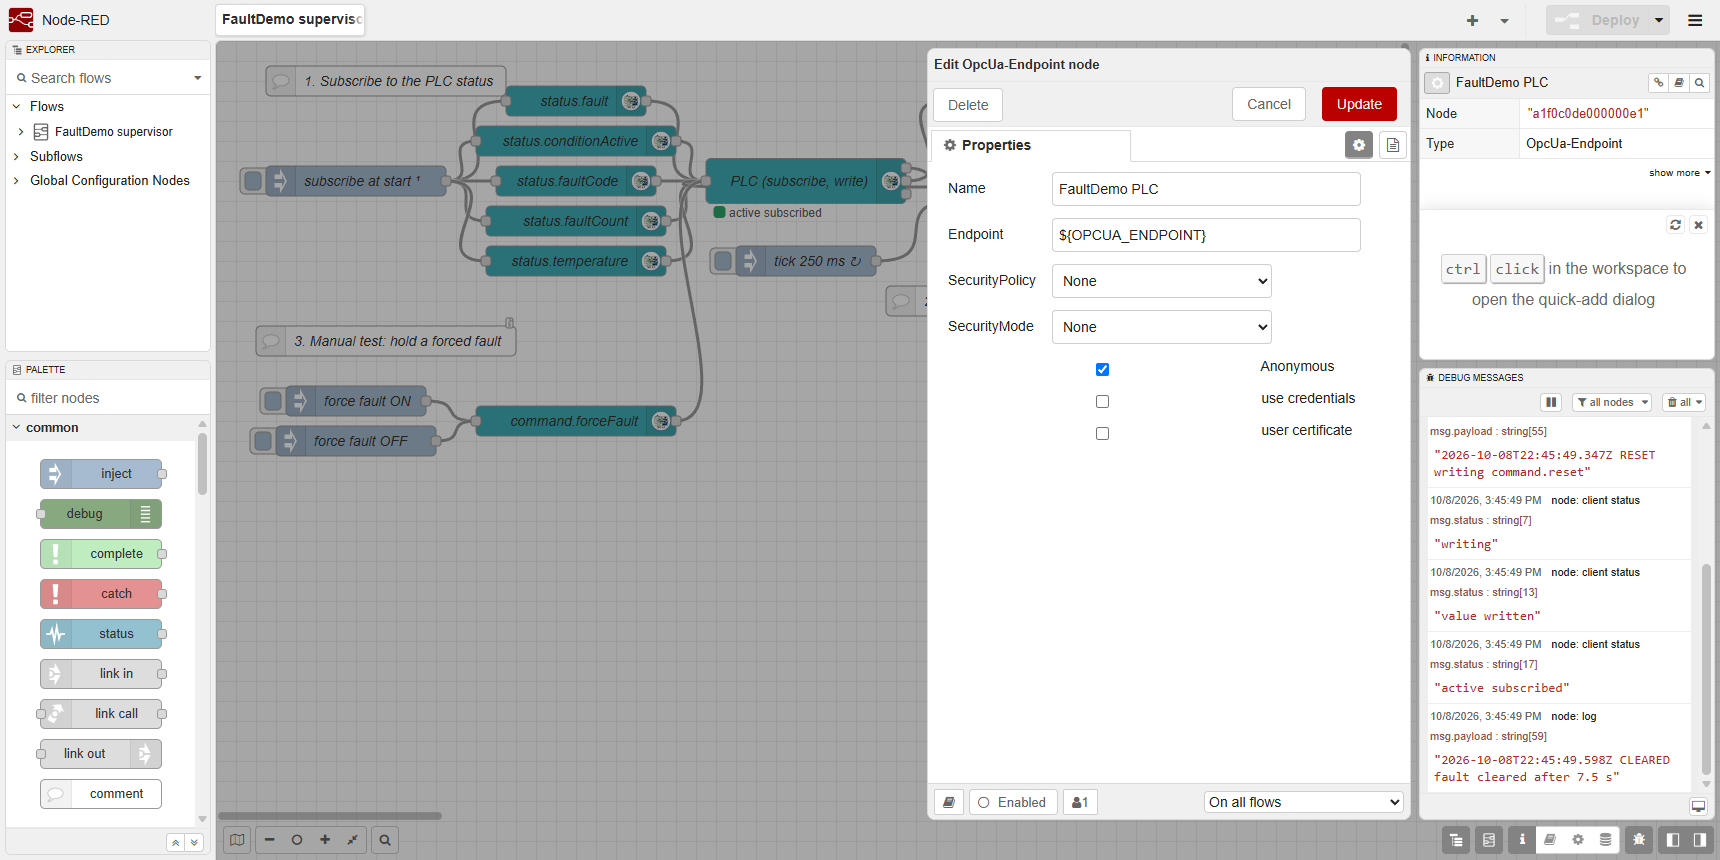
Task: Enable the use credentials checkbox
Action: click(1102, 401)
